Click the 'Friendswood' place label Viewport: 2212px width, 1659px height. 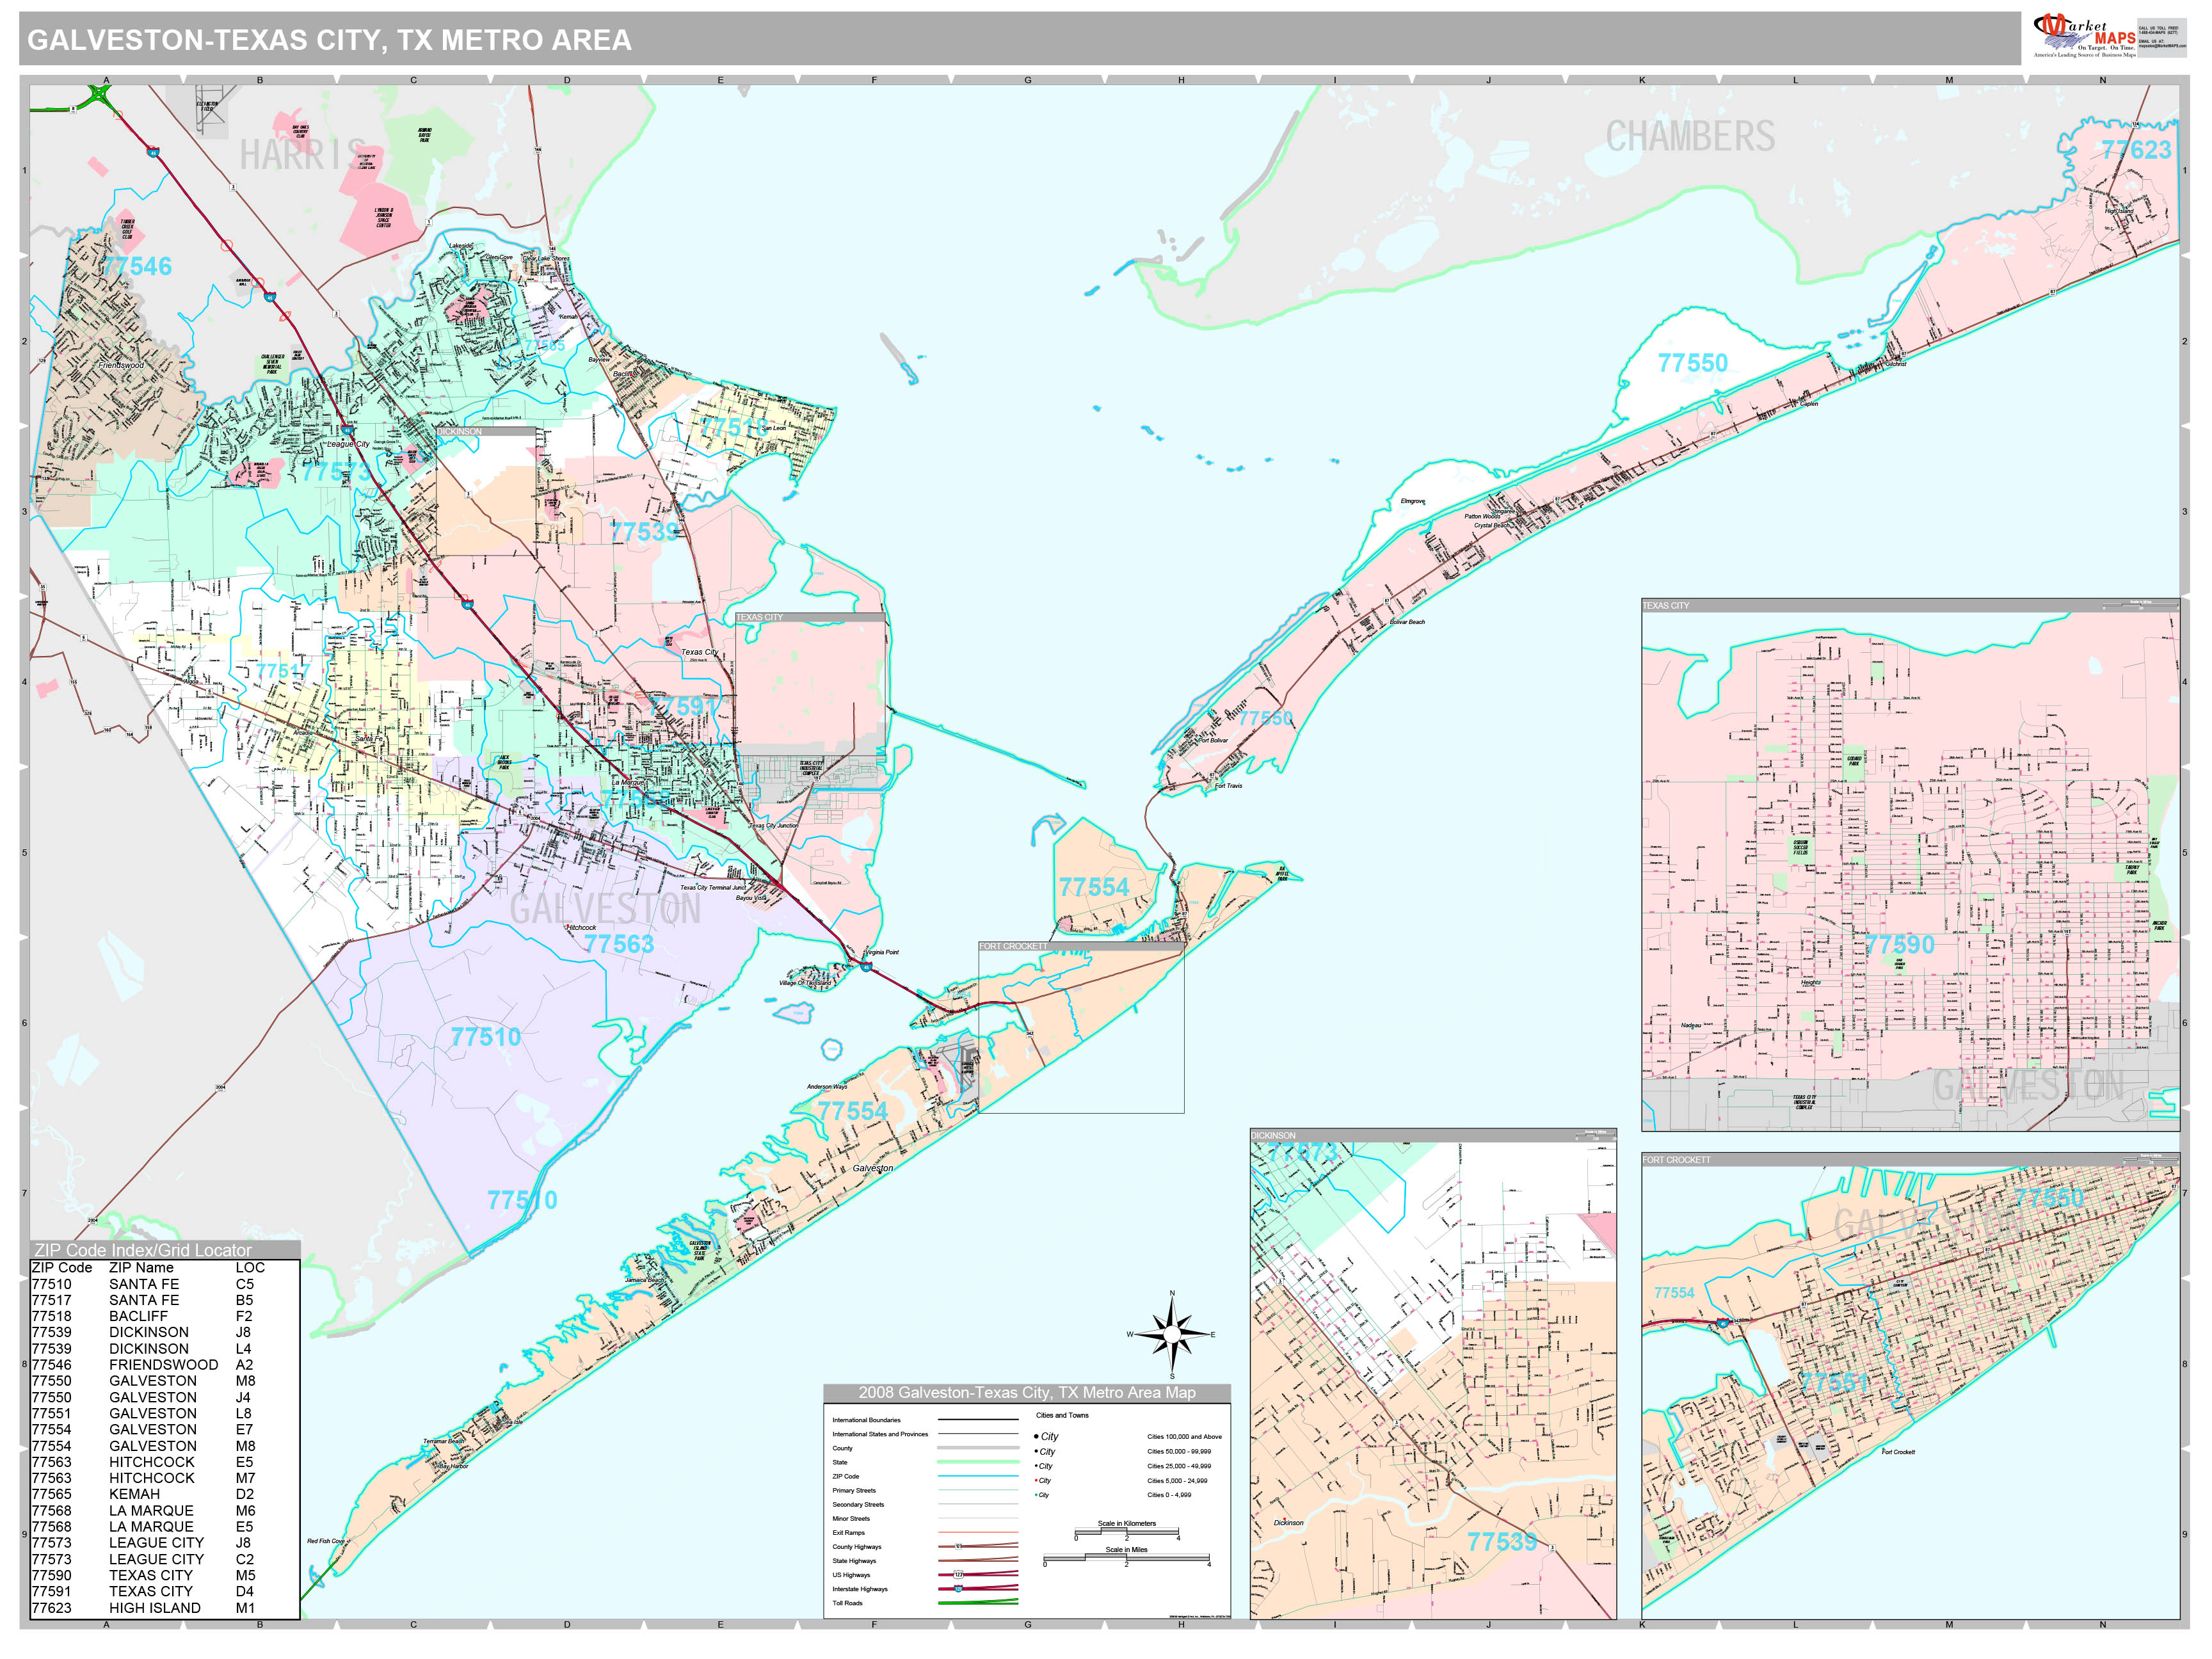click(x=121, y=365)
